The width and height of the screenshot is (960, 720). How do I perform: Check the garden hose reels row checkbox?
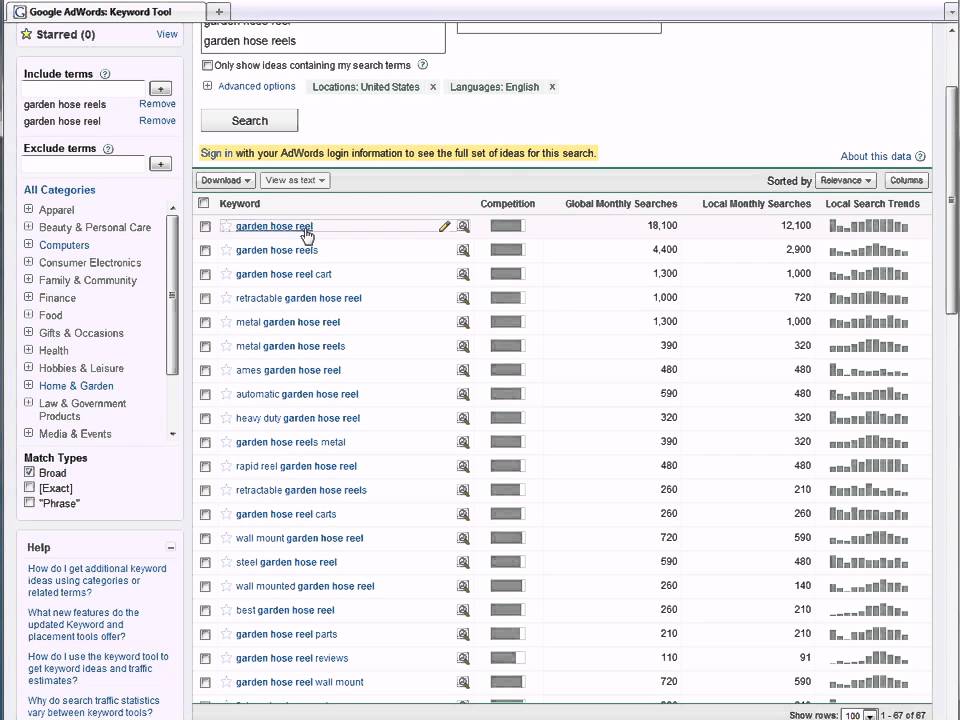click(205, 250)
